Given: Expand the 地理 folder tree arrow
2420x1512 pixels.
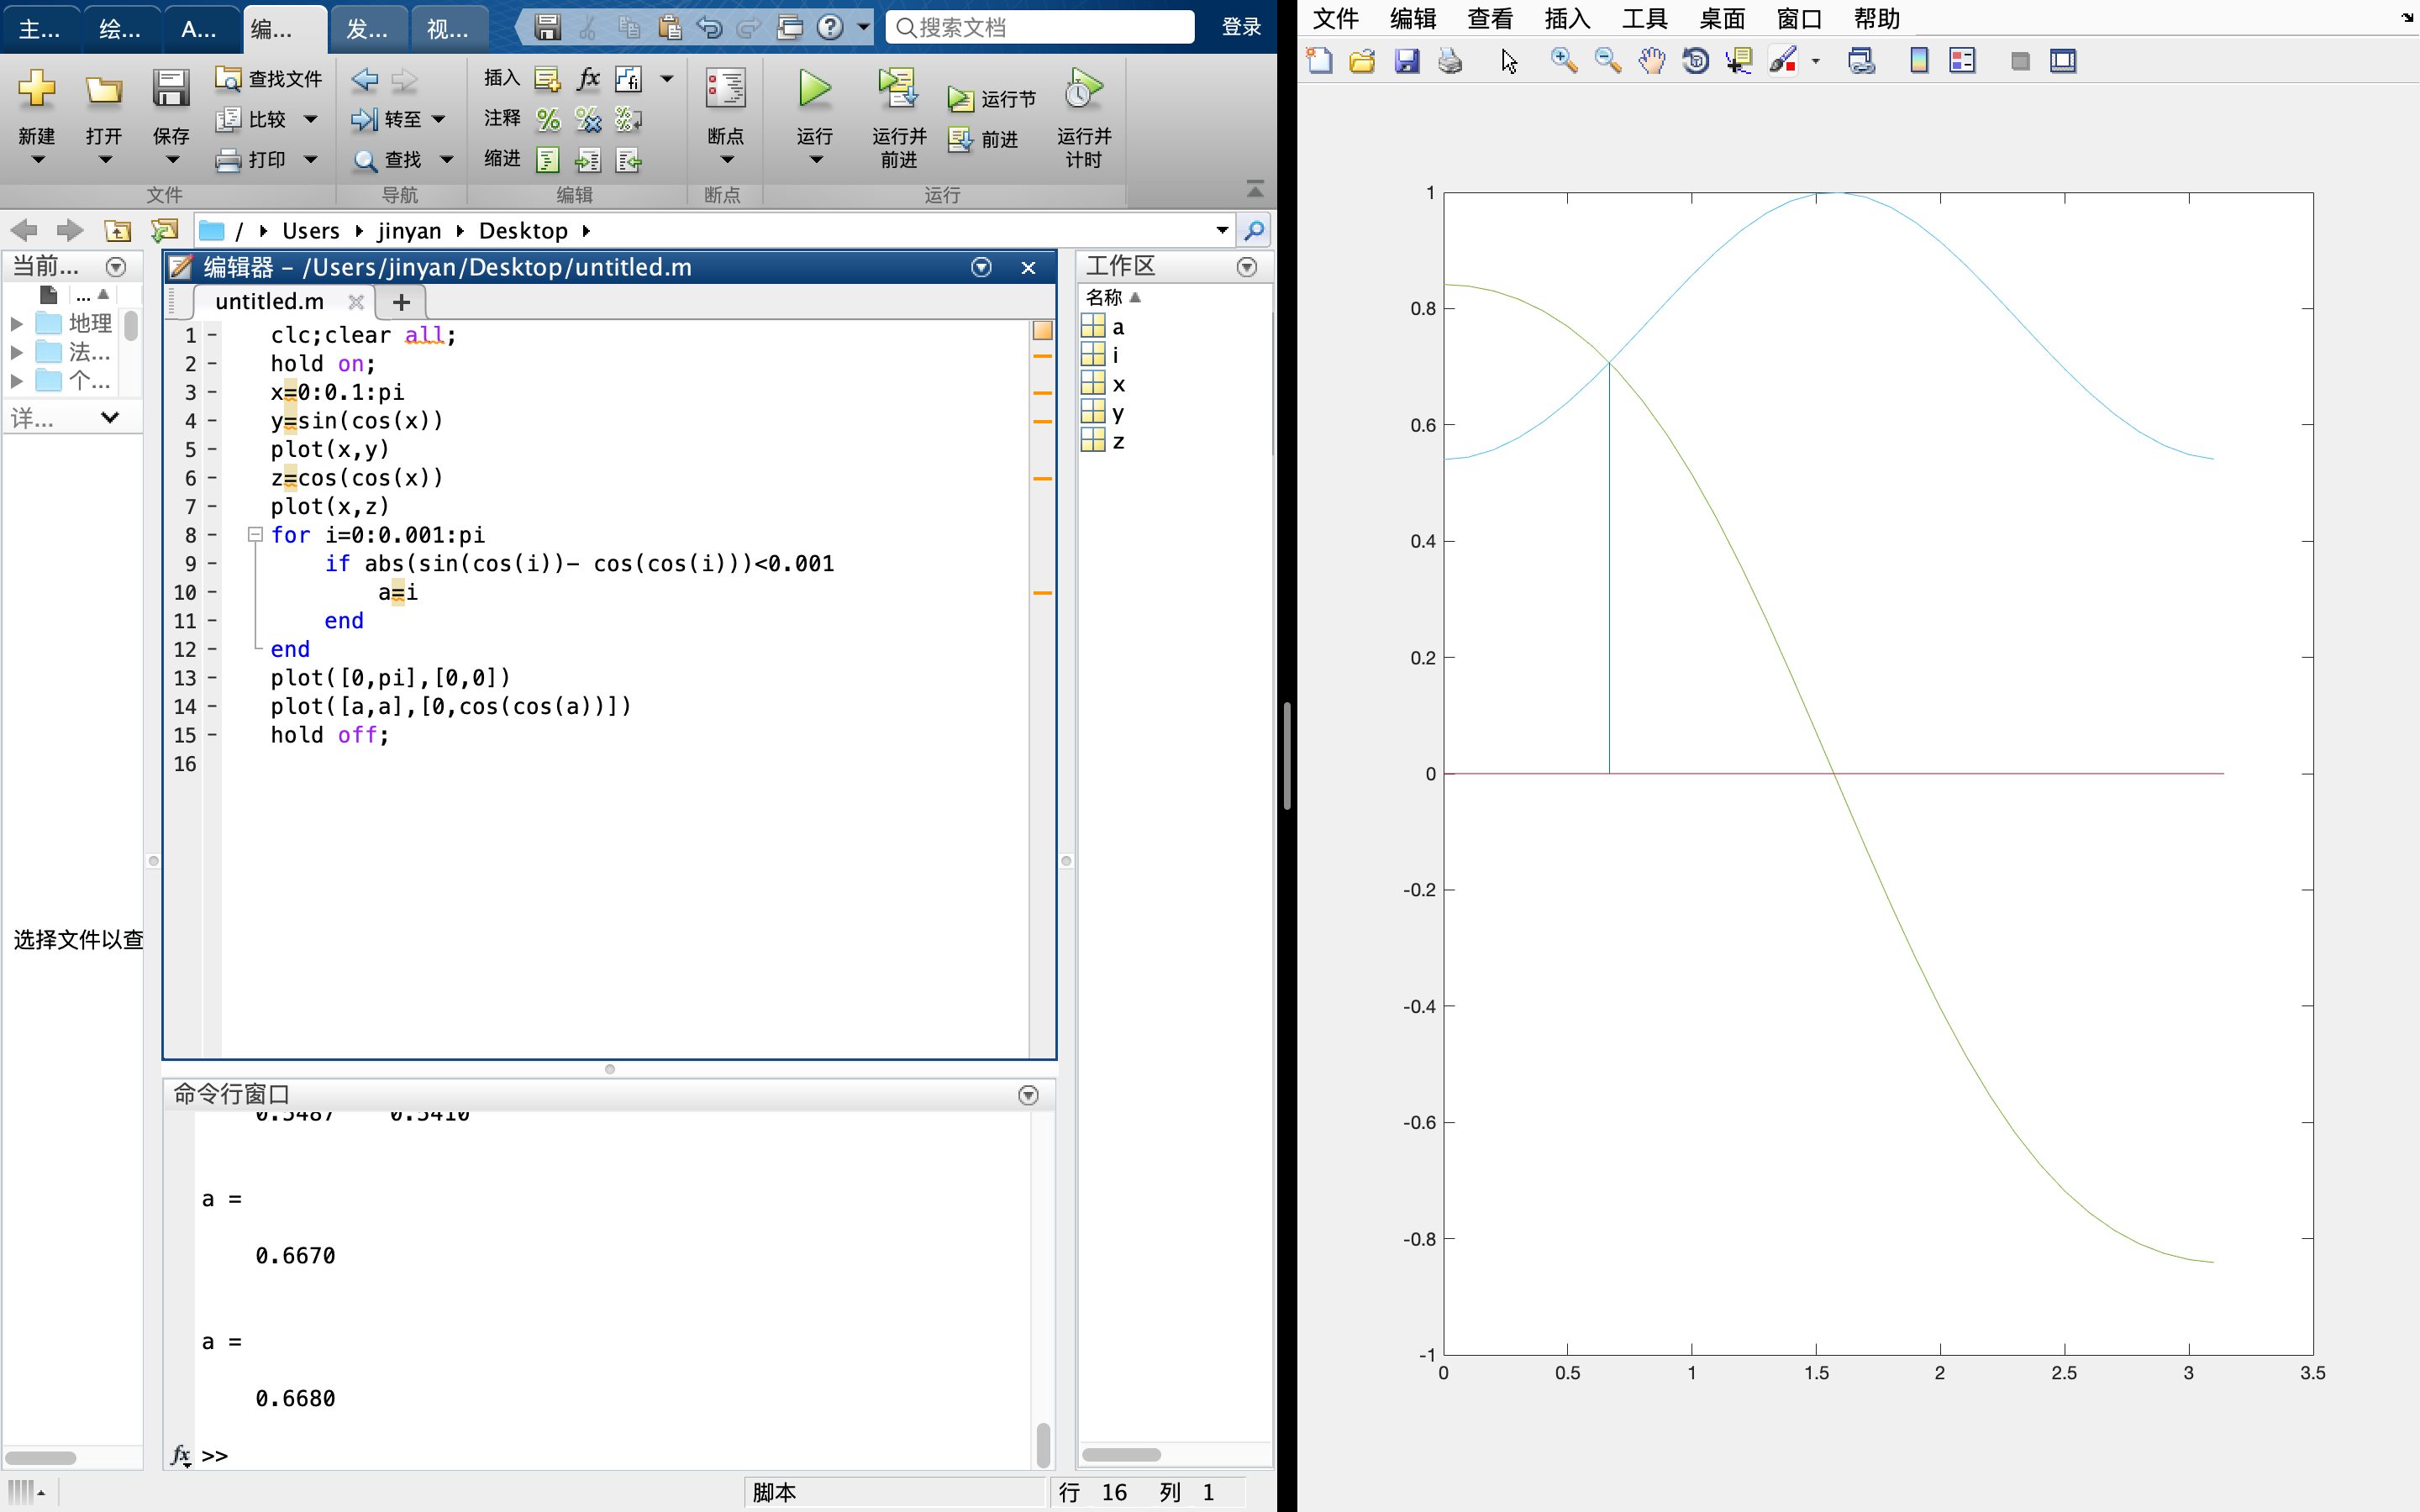Looking at the screenshot, I should 16,323.
